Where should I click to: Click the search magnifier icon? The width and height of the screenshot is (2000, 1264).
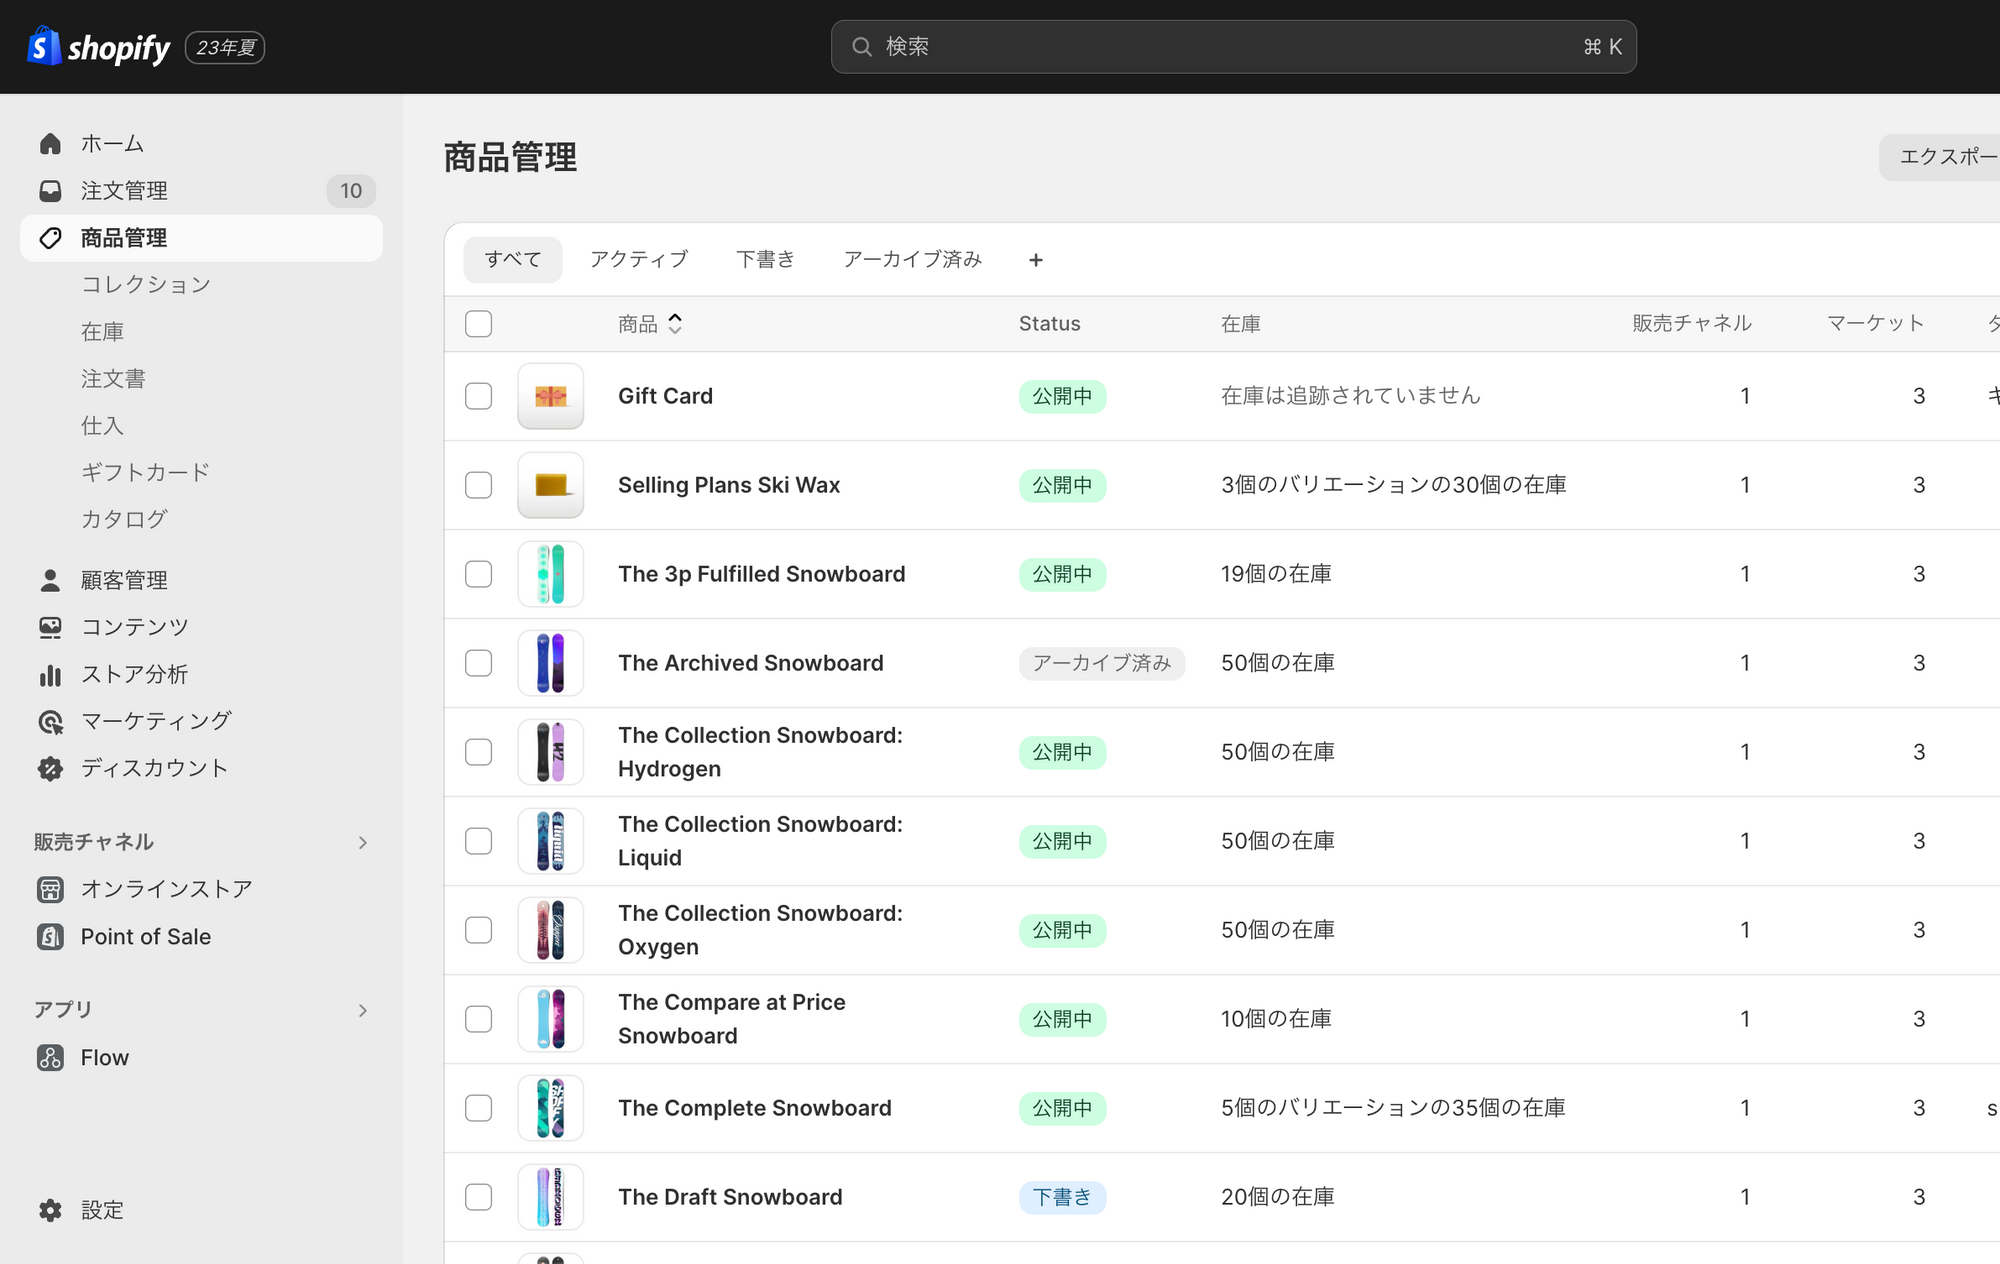862,47
